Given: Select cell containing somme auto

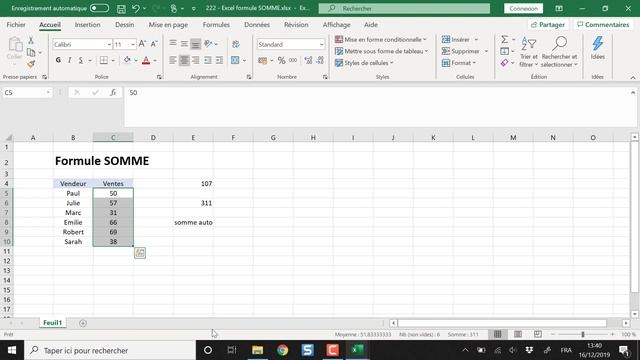Looking at the screenshot, I should point(193,222).
